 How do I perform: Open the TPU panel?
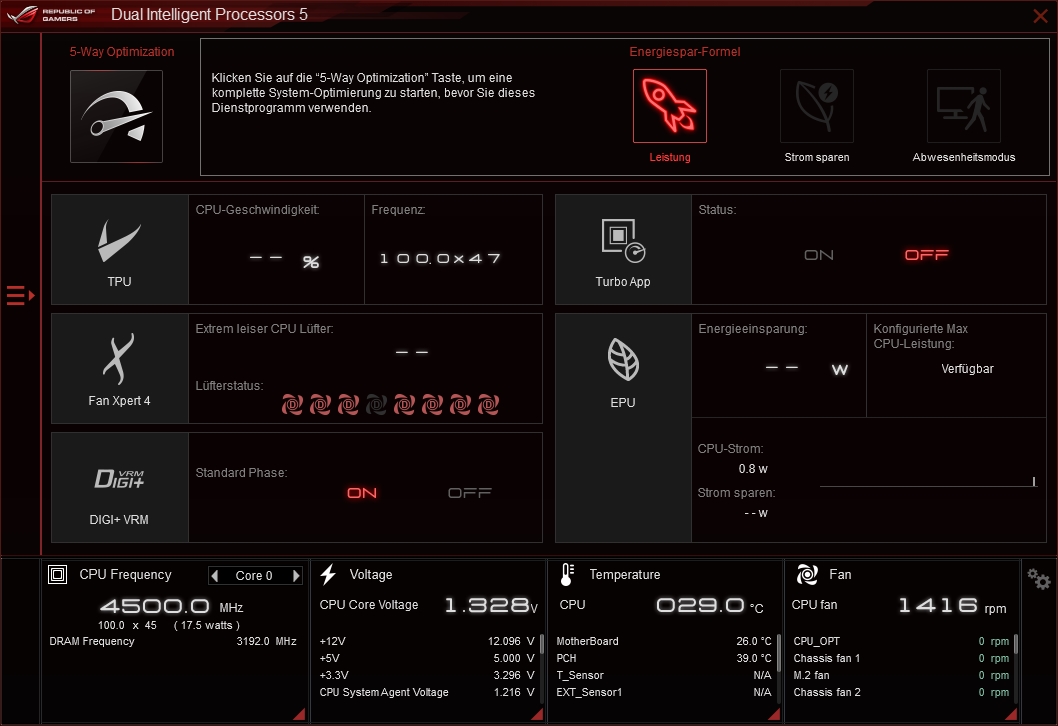119,250
